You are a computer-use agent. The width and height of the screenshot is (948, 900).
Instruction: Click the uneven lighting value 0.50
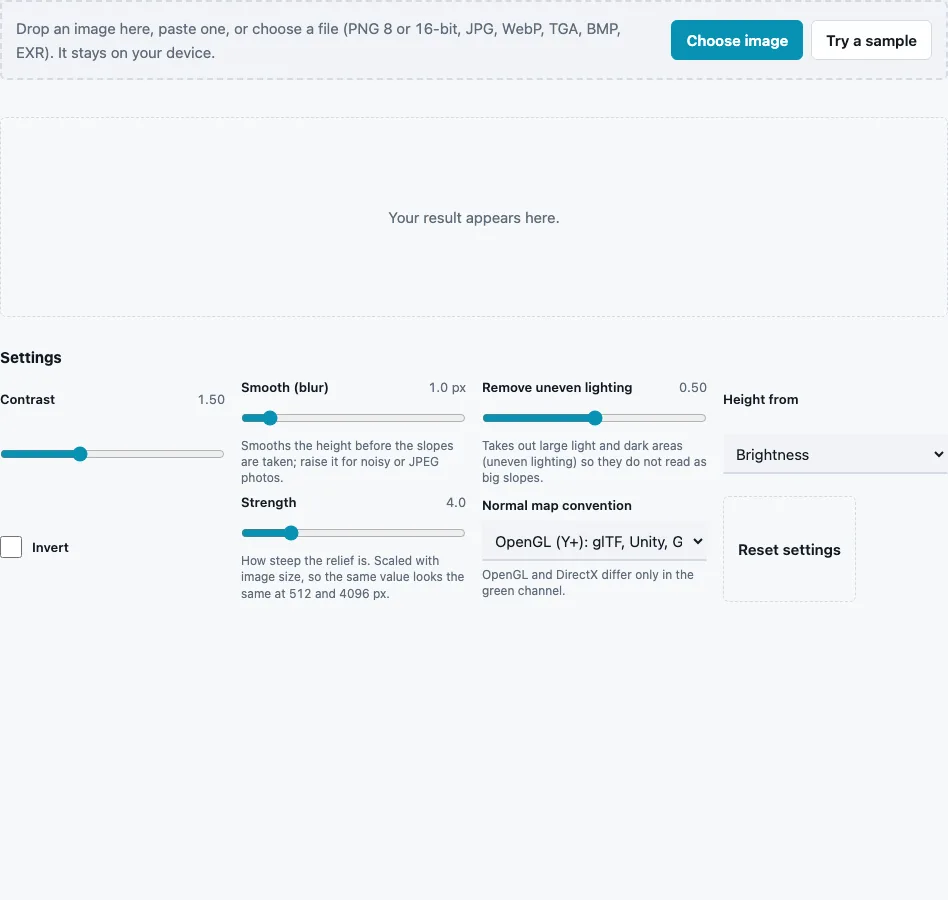[693, 387]
